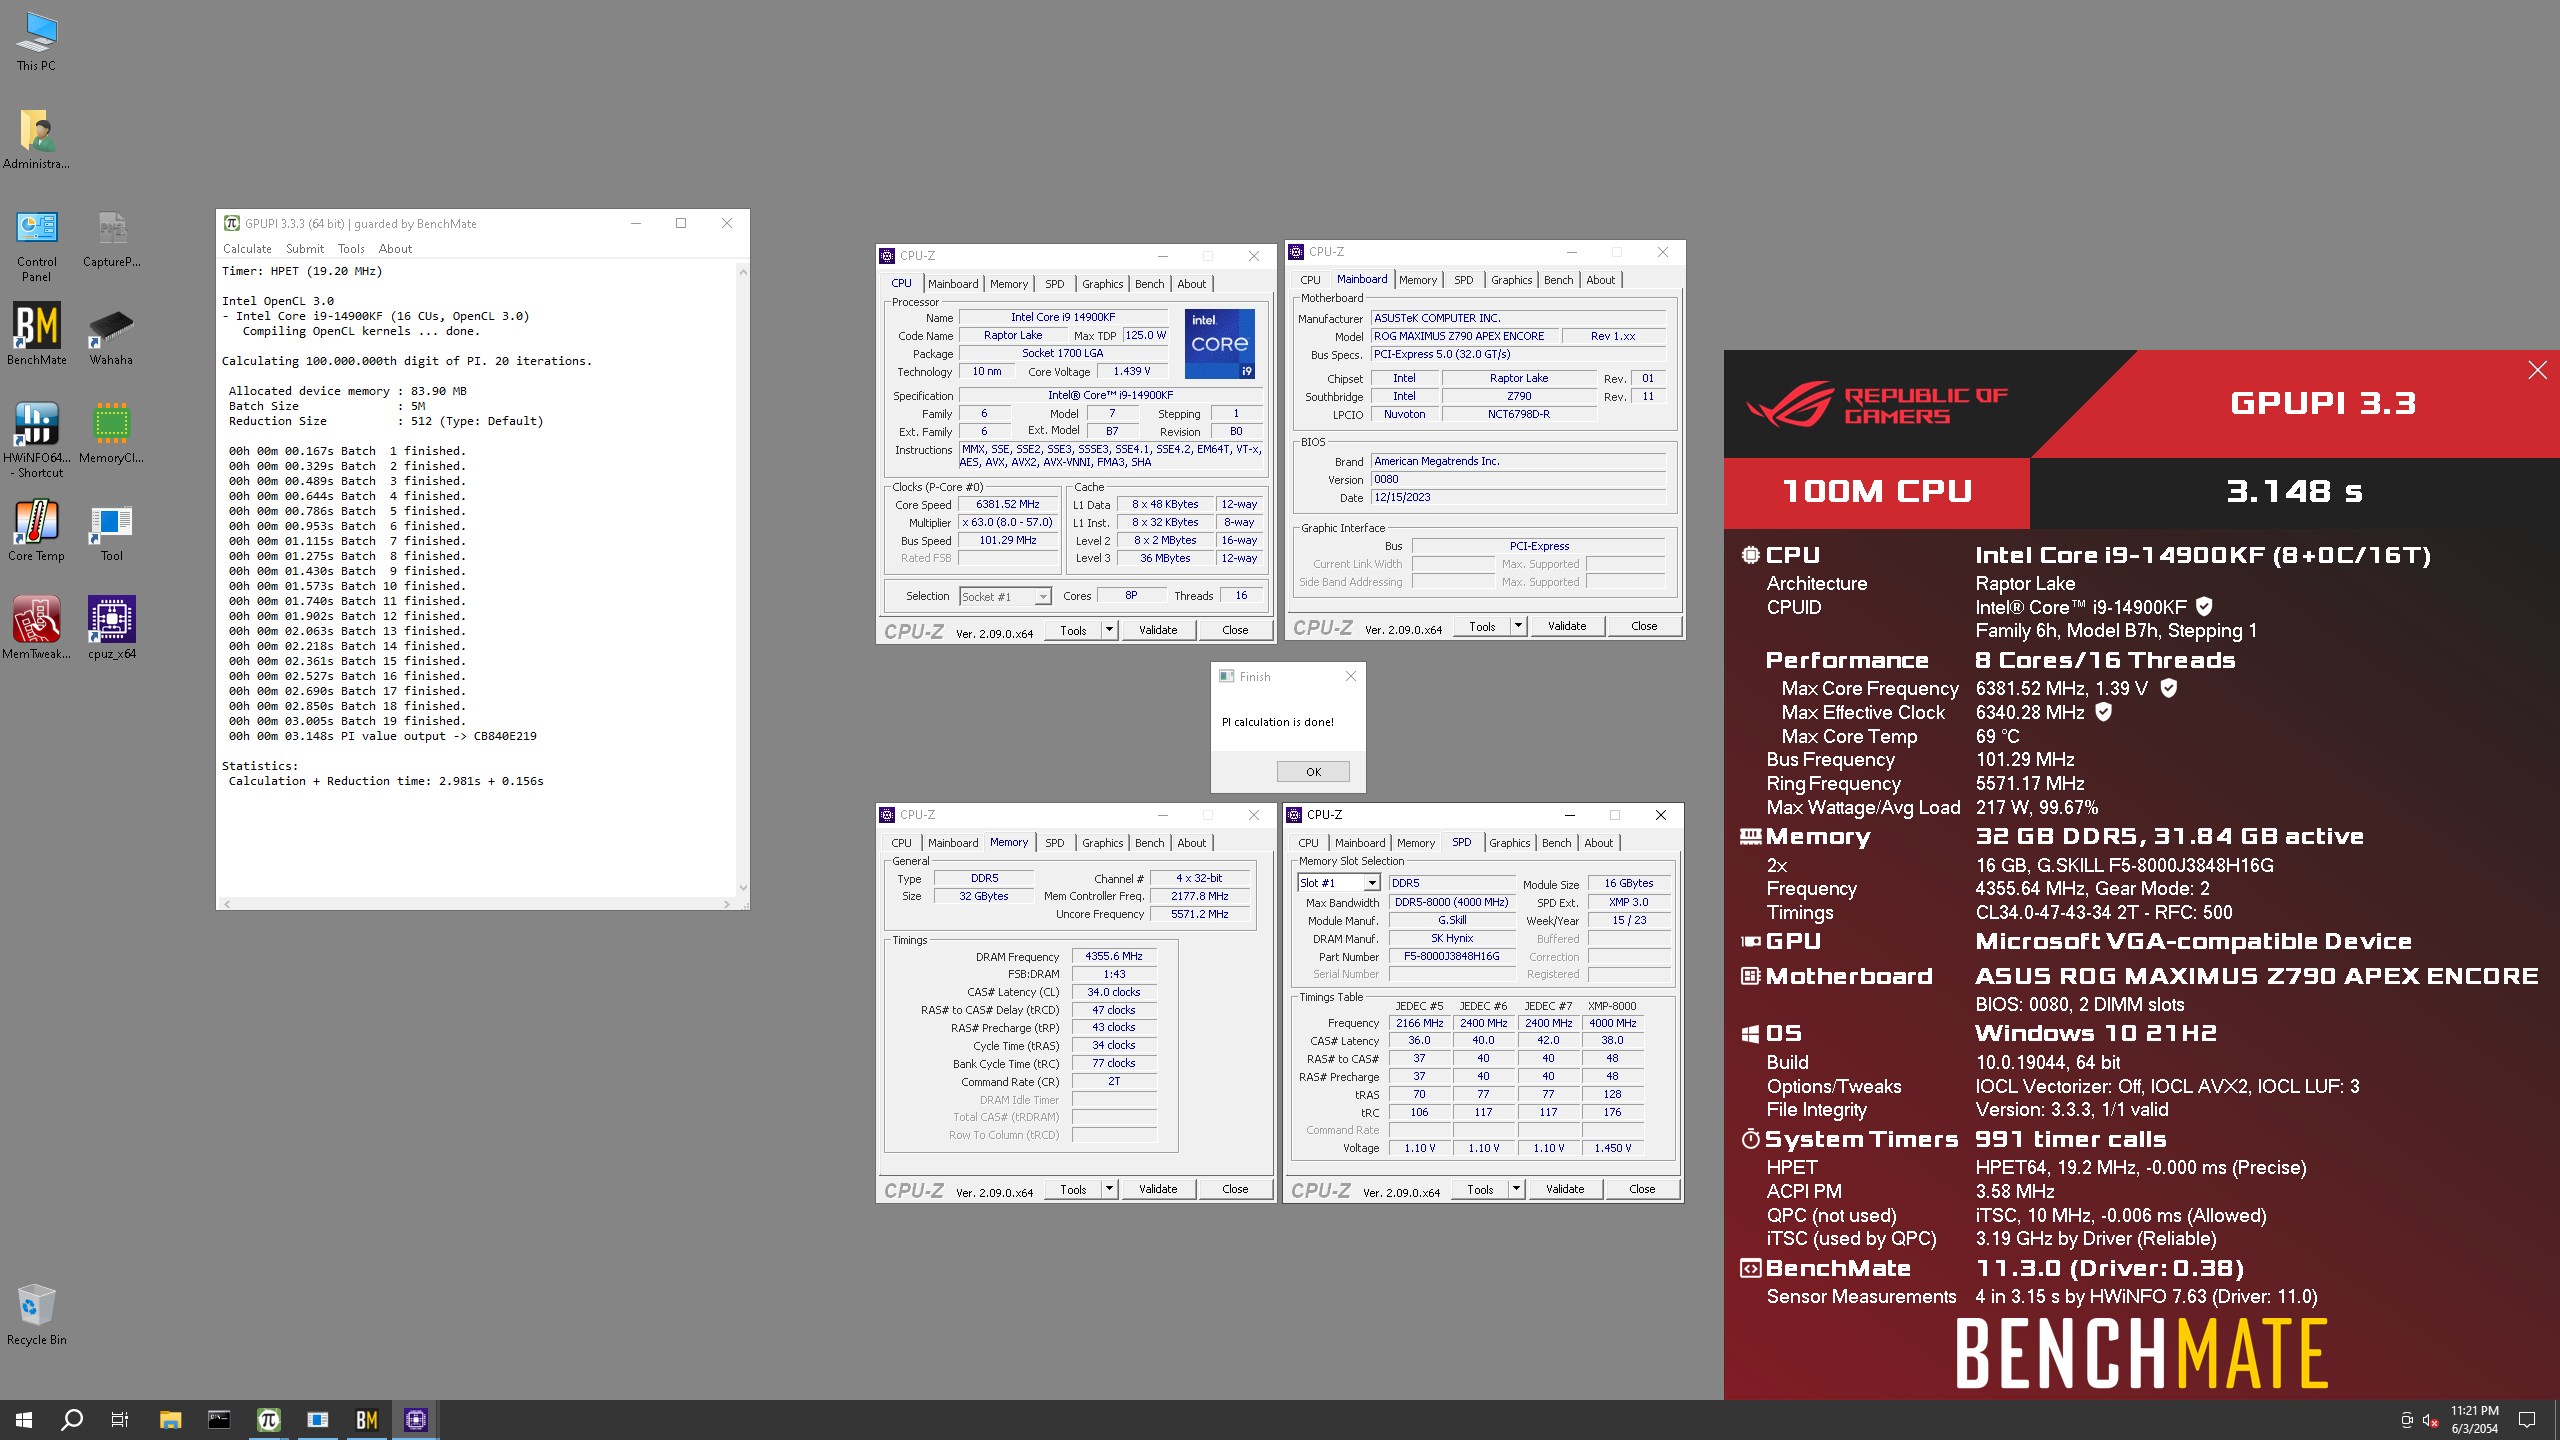Switch to Bench tab in CPU-Z CPU window
This screenshot has height=1440, width=2560.
pyautogui.click(x=1149, y=284)
